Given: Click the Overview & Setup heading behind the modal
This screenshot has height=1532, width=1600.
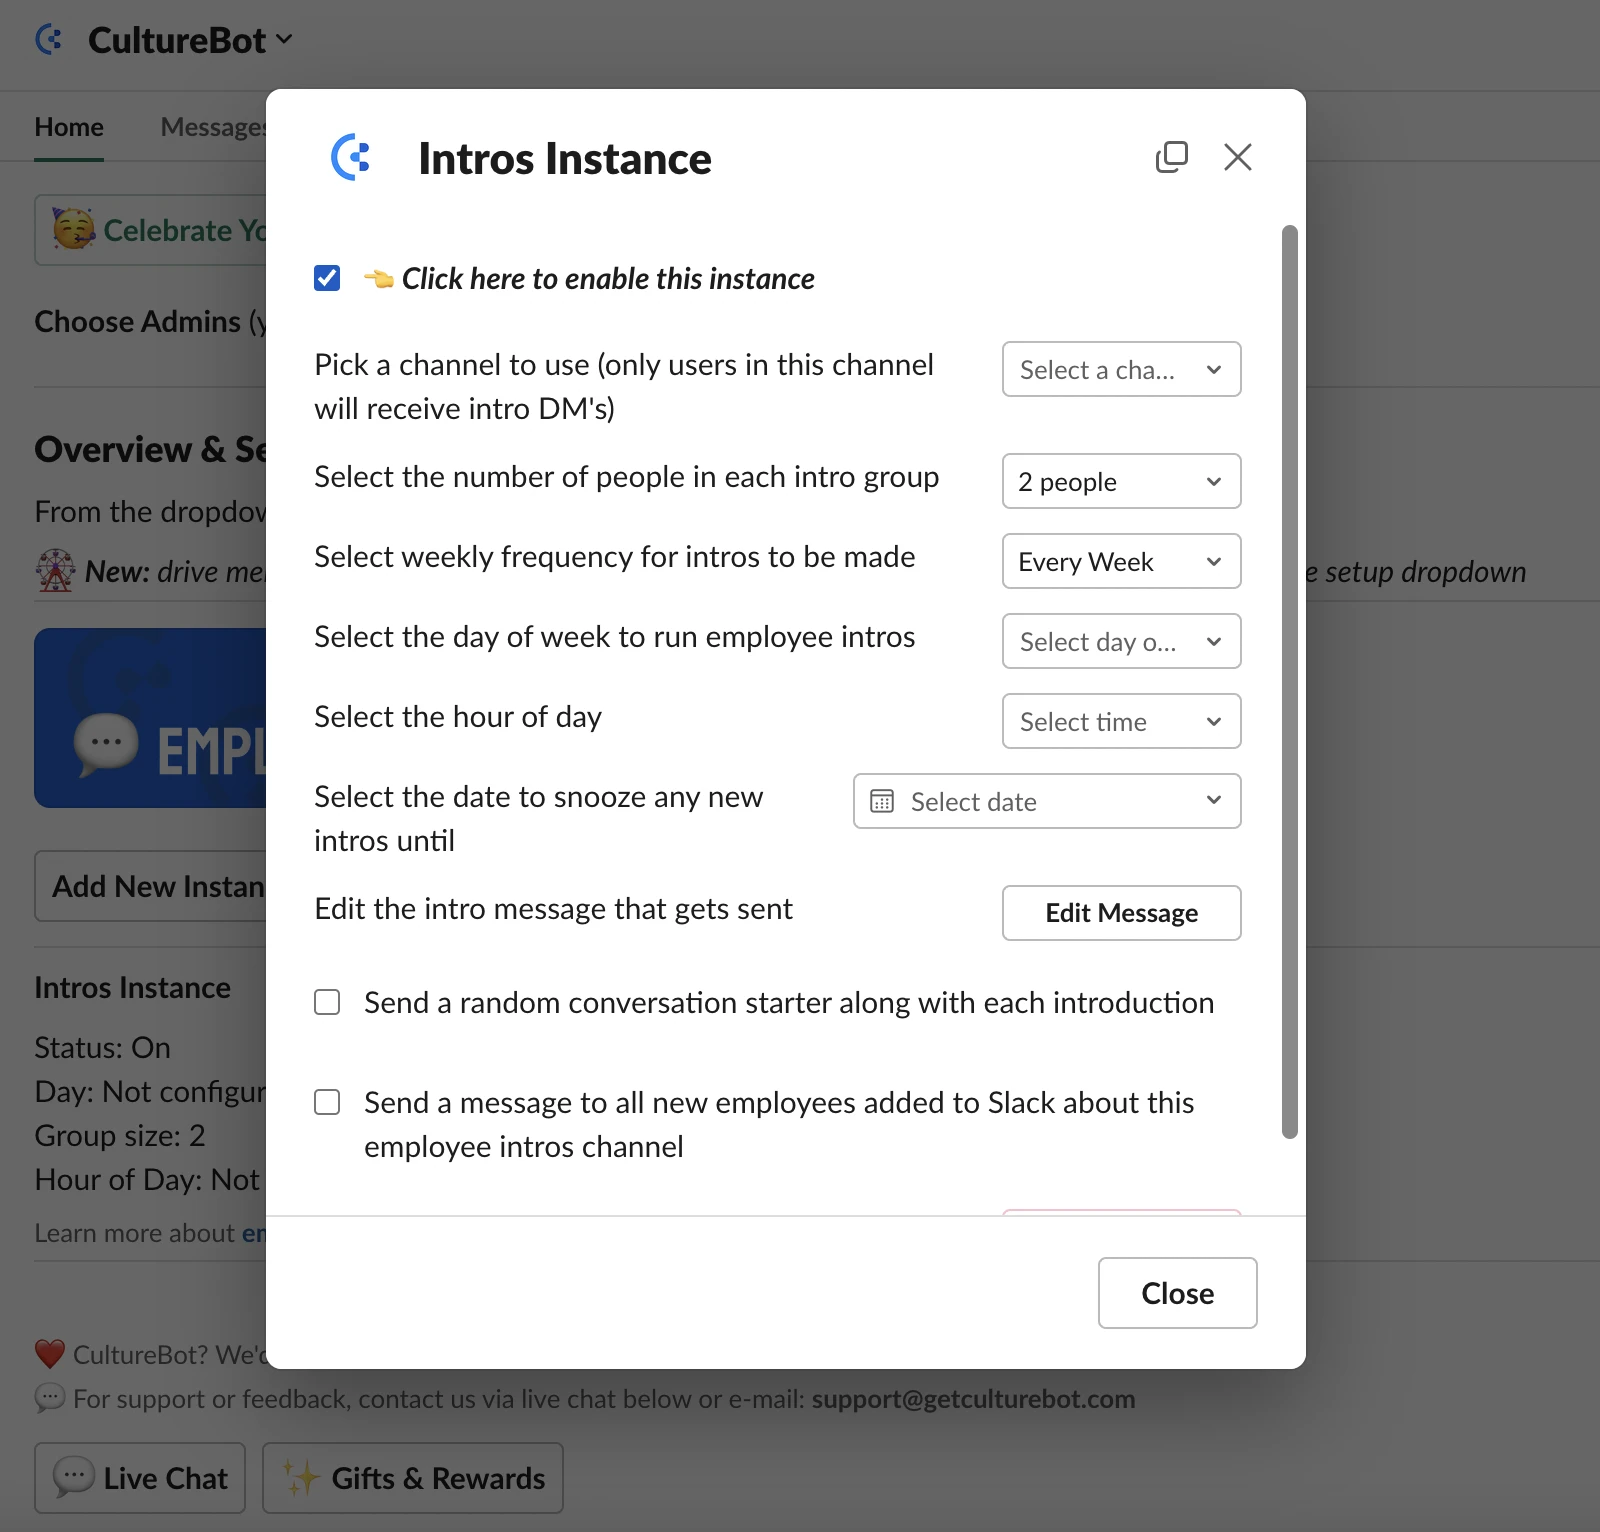Looking at the screenshot, I should [x=151, y=449].
